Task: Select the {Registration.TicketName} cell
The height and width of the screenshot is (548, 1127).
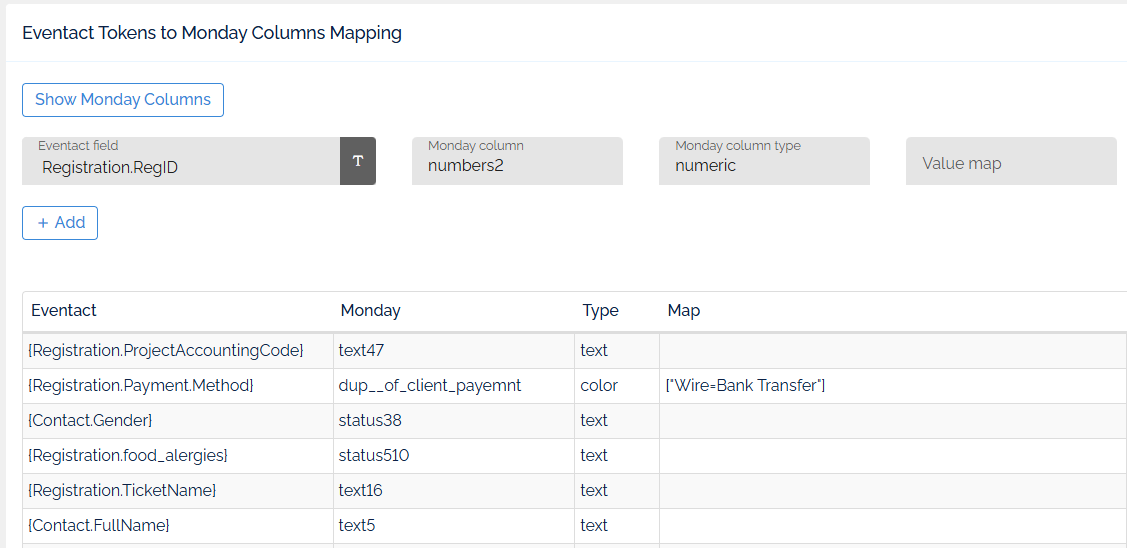Action: coord(178,490)
